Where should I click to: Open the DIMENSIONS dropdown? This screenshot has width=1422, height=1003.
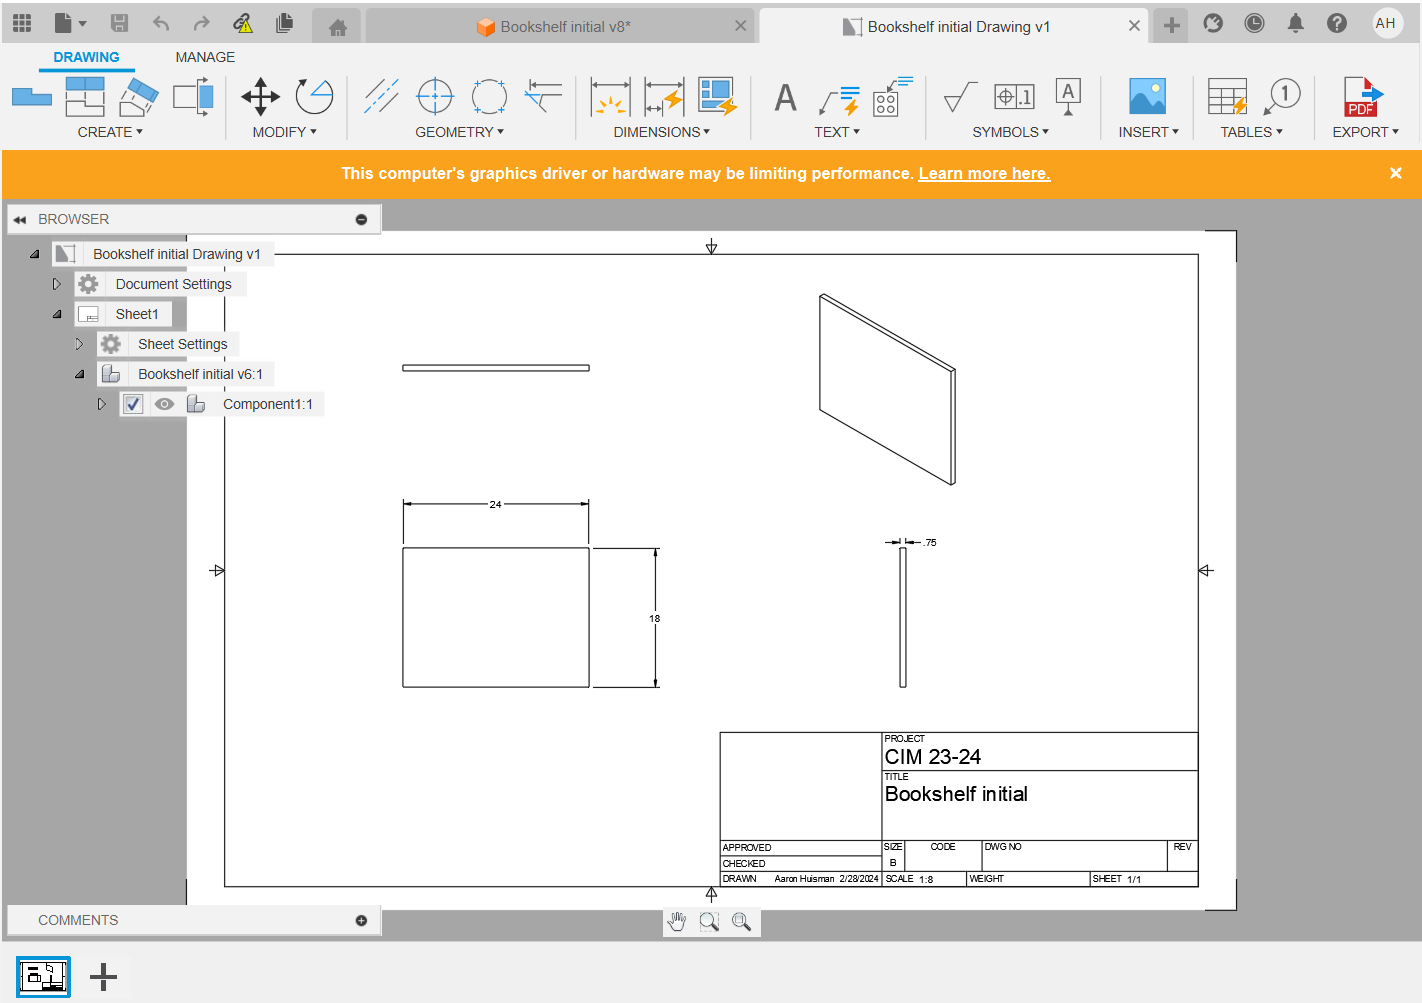pos(661,132)
